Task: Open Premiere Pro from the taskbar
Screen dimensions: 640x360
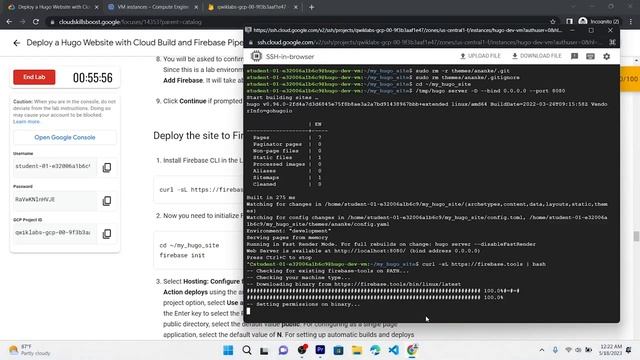Action: [320, 350]
